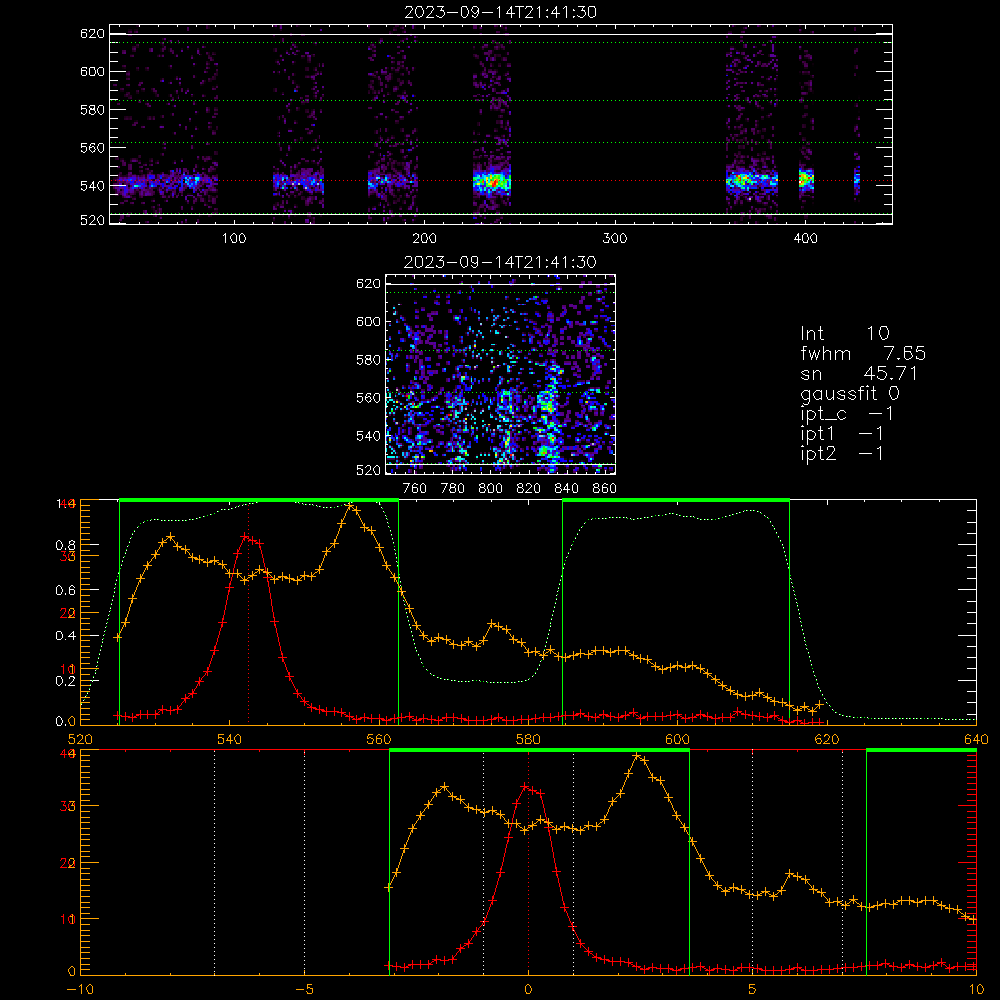
Task: Select the "sn 45.71" readout value
Action: point(858,373)
